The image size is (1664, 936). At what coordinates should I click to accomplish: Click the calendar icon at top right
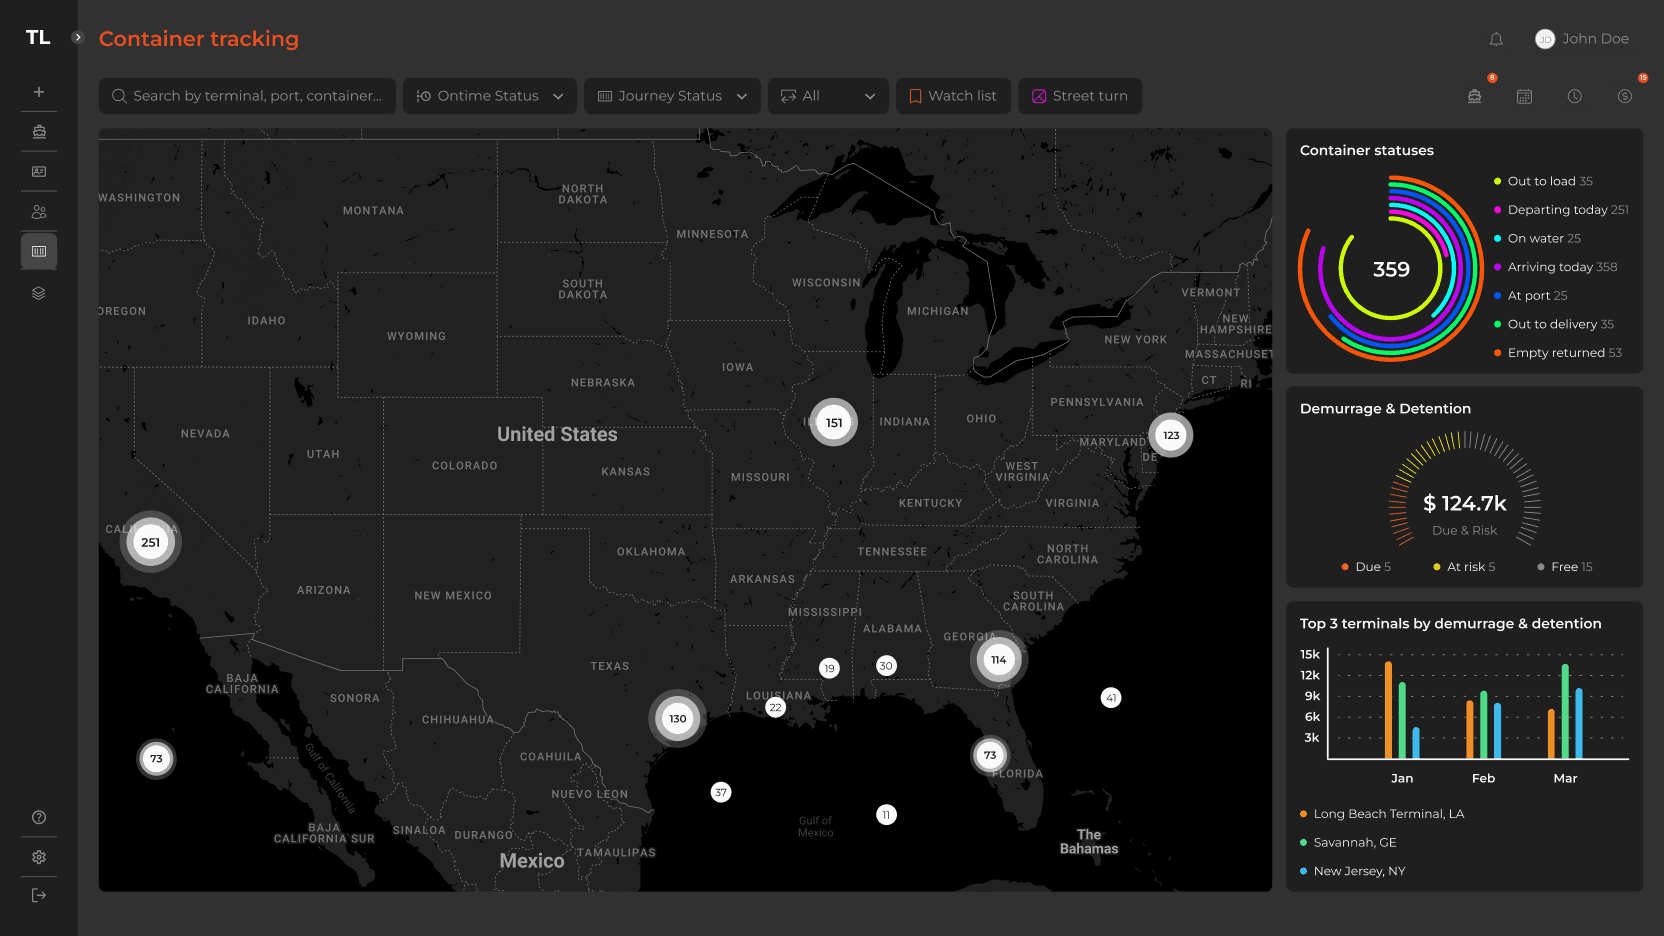click(1524, 96)
